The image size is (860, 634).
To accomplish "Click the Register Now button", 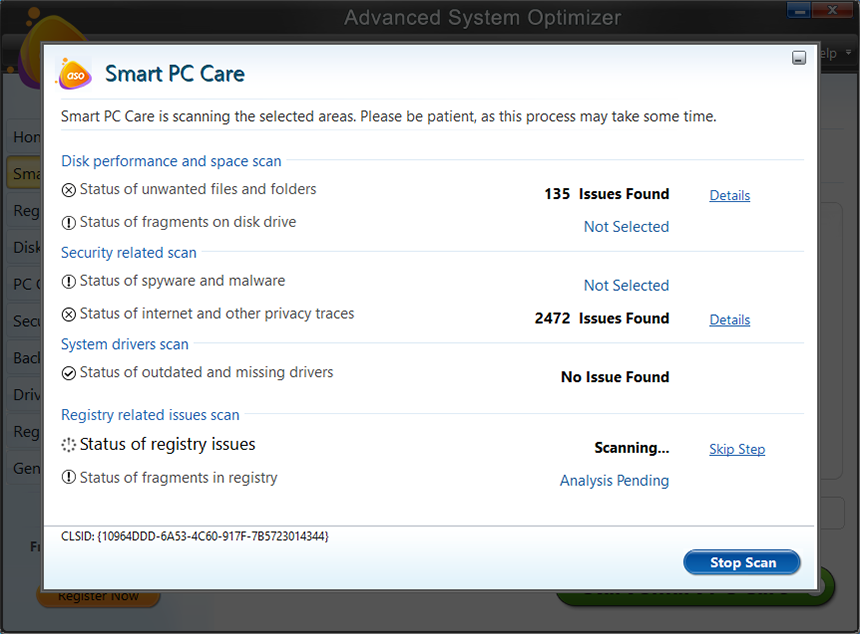I will tap(98, 595).
